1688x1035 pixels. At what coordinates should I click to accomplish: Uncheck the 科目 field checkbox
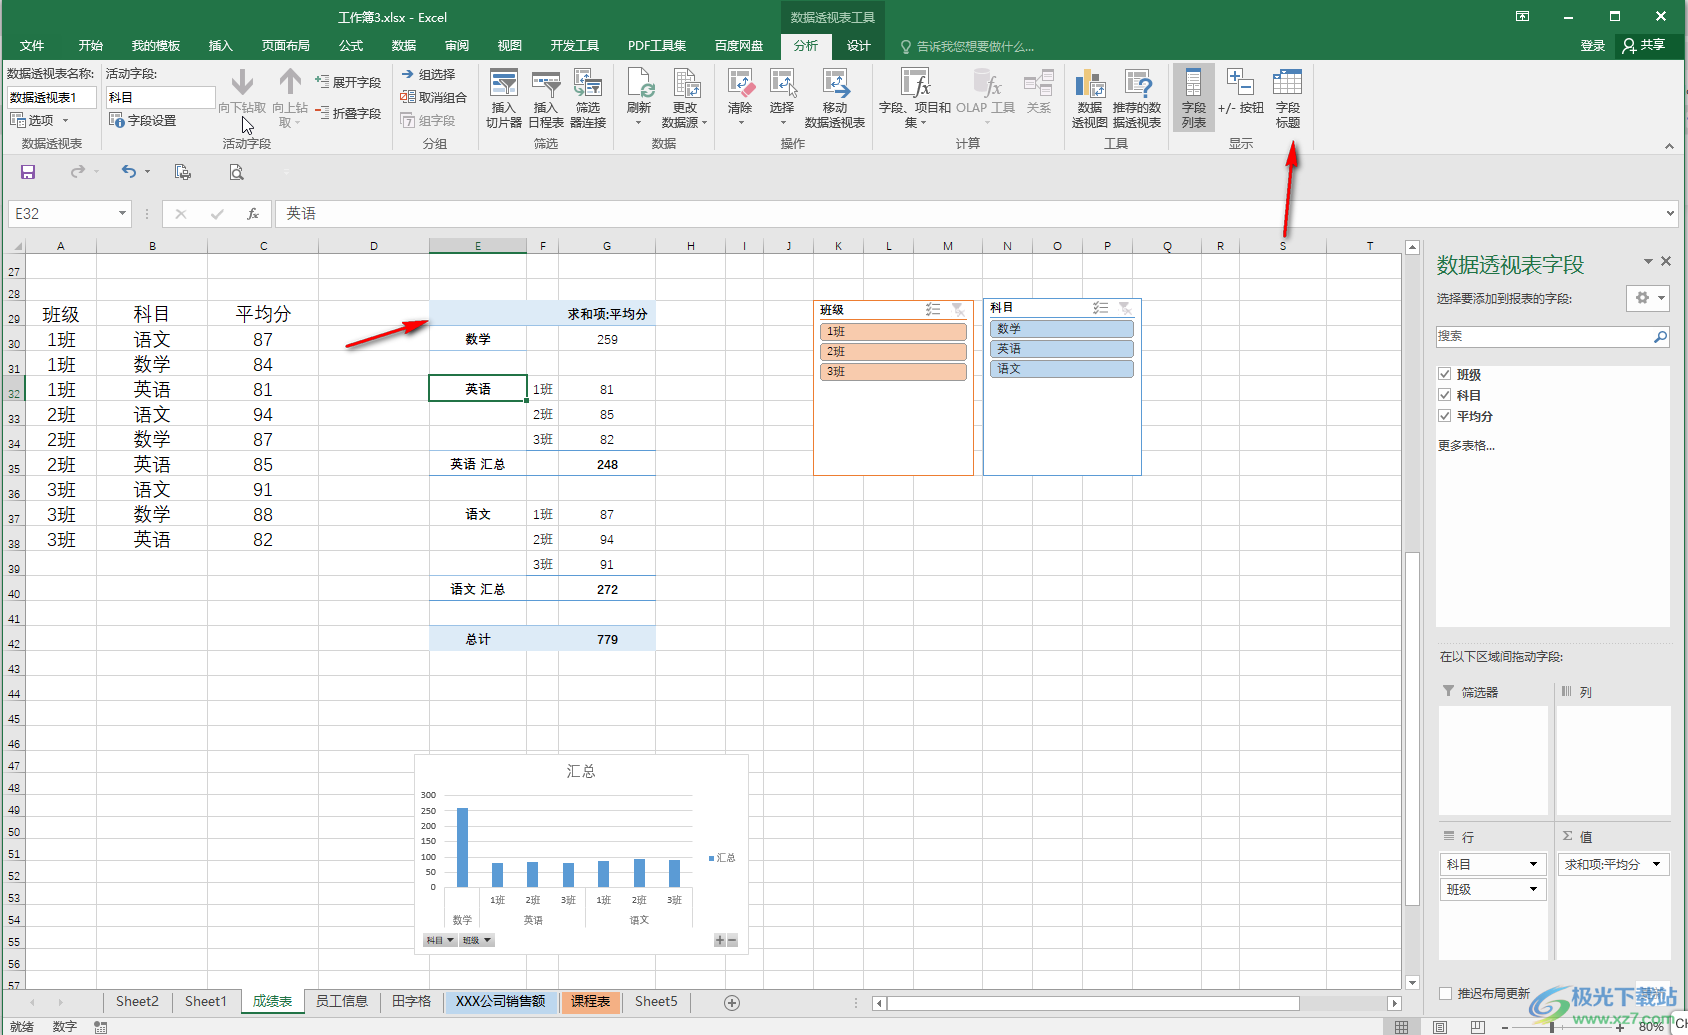[1445, 395]
